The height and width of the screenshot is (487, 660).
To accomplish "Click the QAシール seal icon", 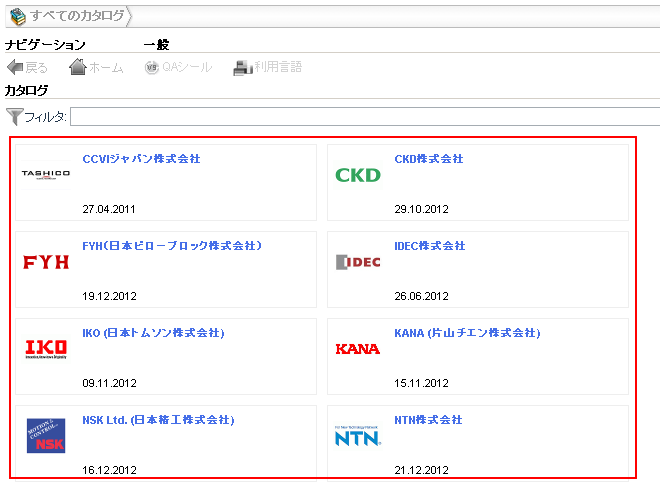I will click(152, 67).
